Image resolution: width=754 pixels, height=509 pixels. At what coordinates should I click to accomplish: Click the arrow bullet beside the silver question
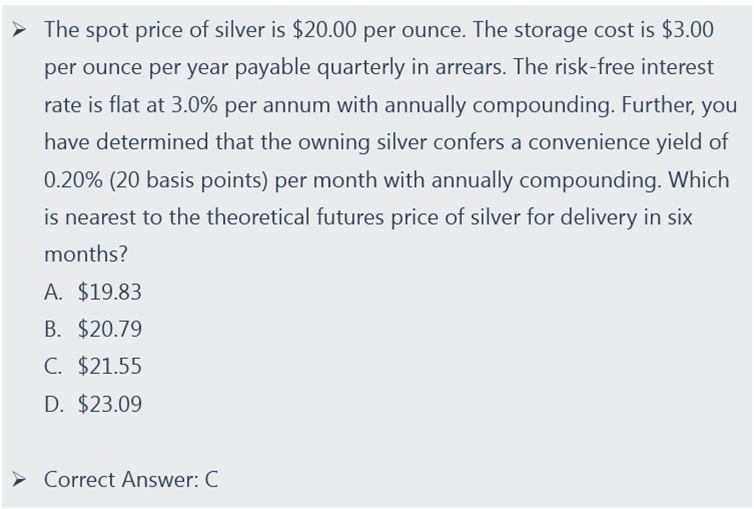pyautogui.click(x=19, y=31)
